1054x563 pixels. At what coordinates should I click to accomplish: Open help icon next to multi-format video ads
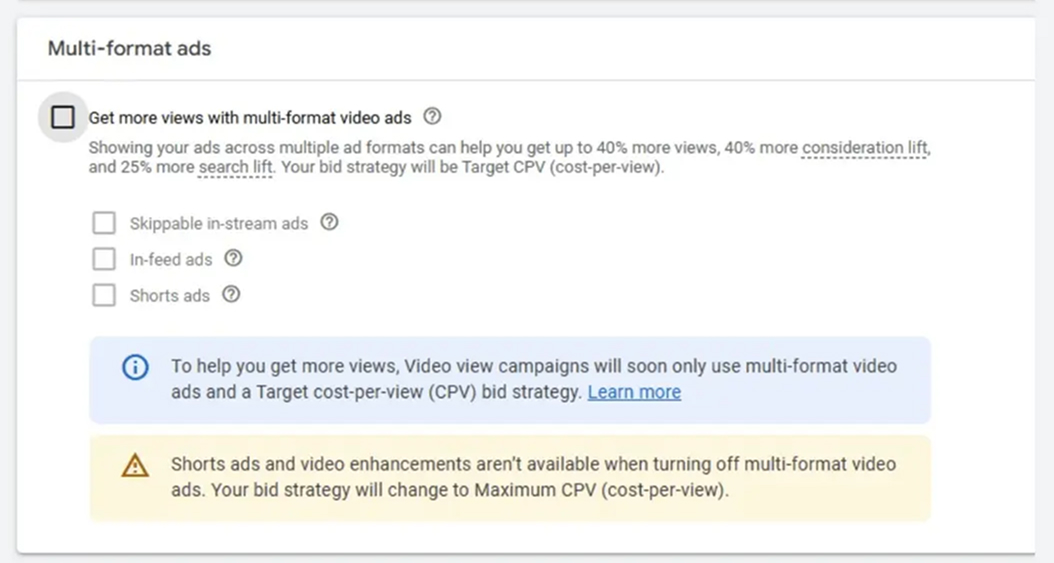pyautogui.click(x=432, y=116)
